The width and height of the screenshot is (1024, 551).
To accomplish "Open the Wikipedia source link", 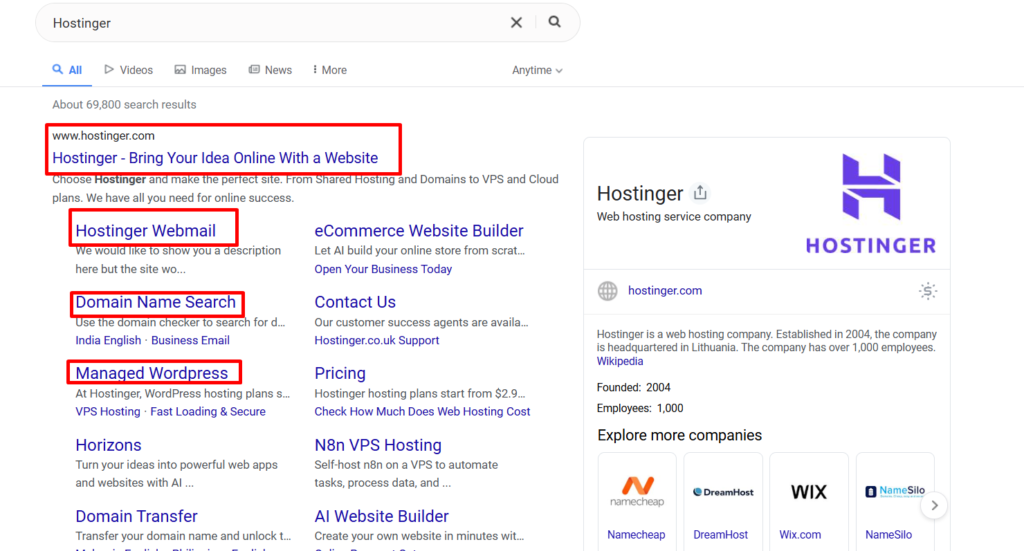I will click(620, 361).
